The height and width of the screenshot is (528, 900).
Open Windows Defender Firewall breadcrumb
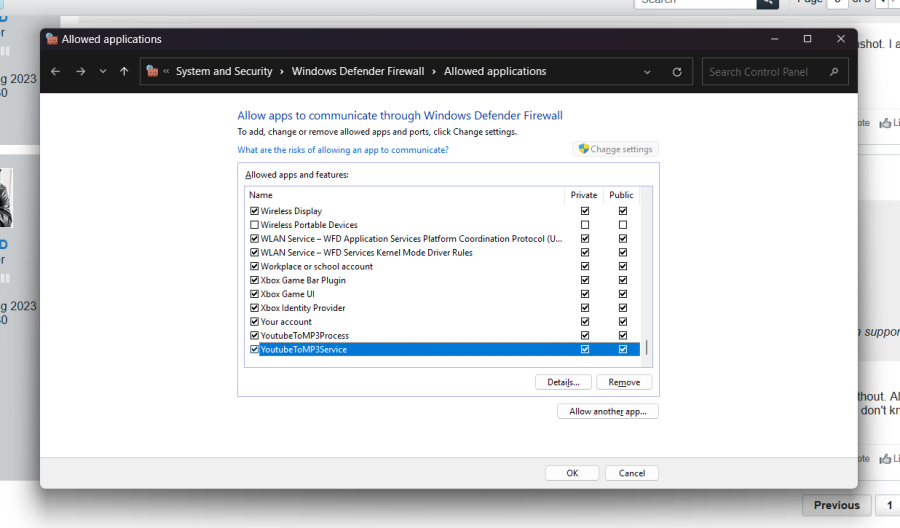(358, 72)
